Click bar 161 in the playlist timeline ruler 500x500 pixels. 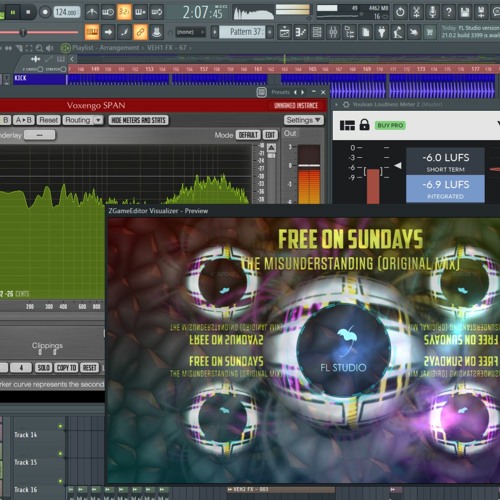pyautogui.click(x=258, y=69)
